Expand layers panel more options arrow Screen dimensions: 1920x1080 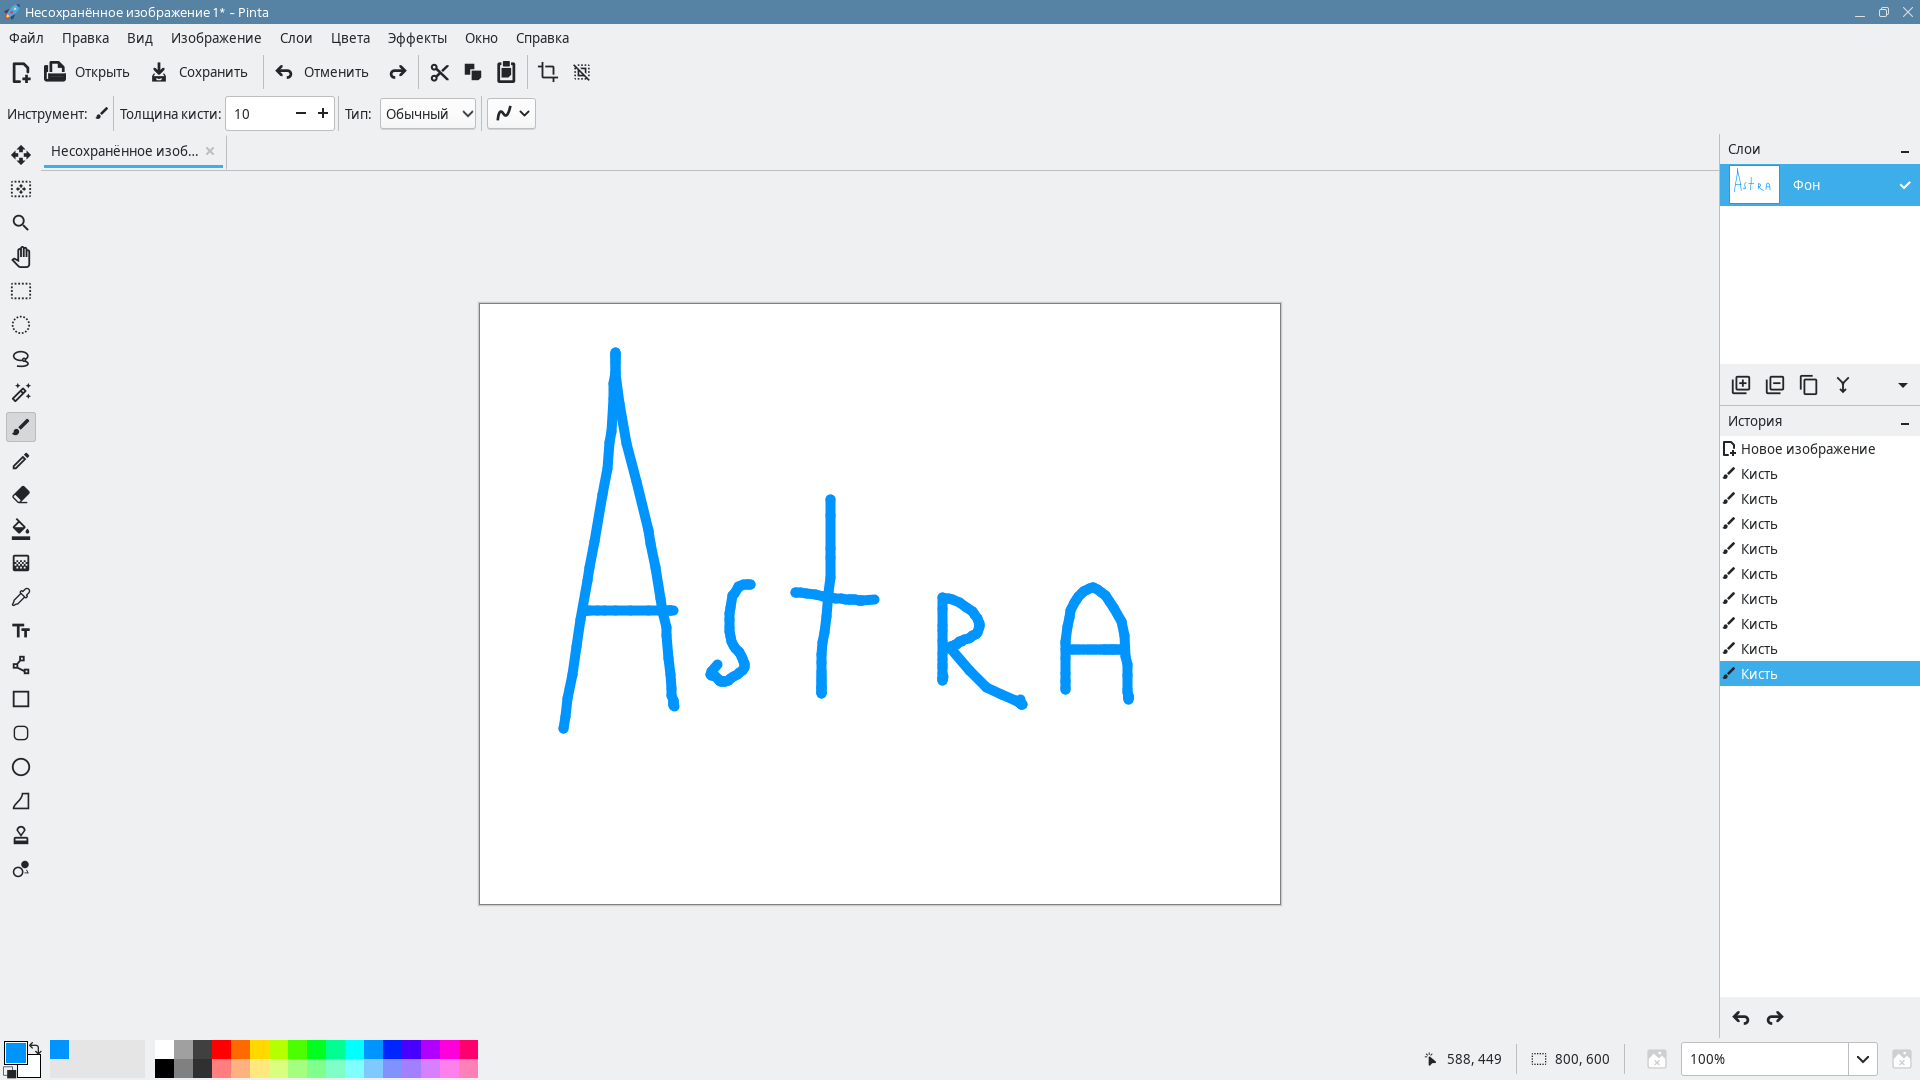tap(1903, 385)
